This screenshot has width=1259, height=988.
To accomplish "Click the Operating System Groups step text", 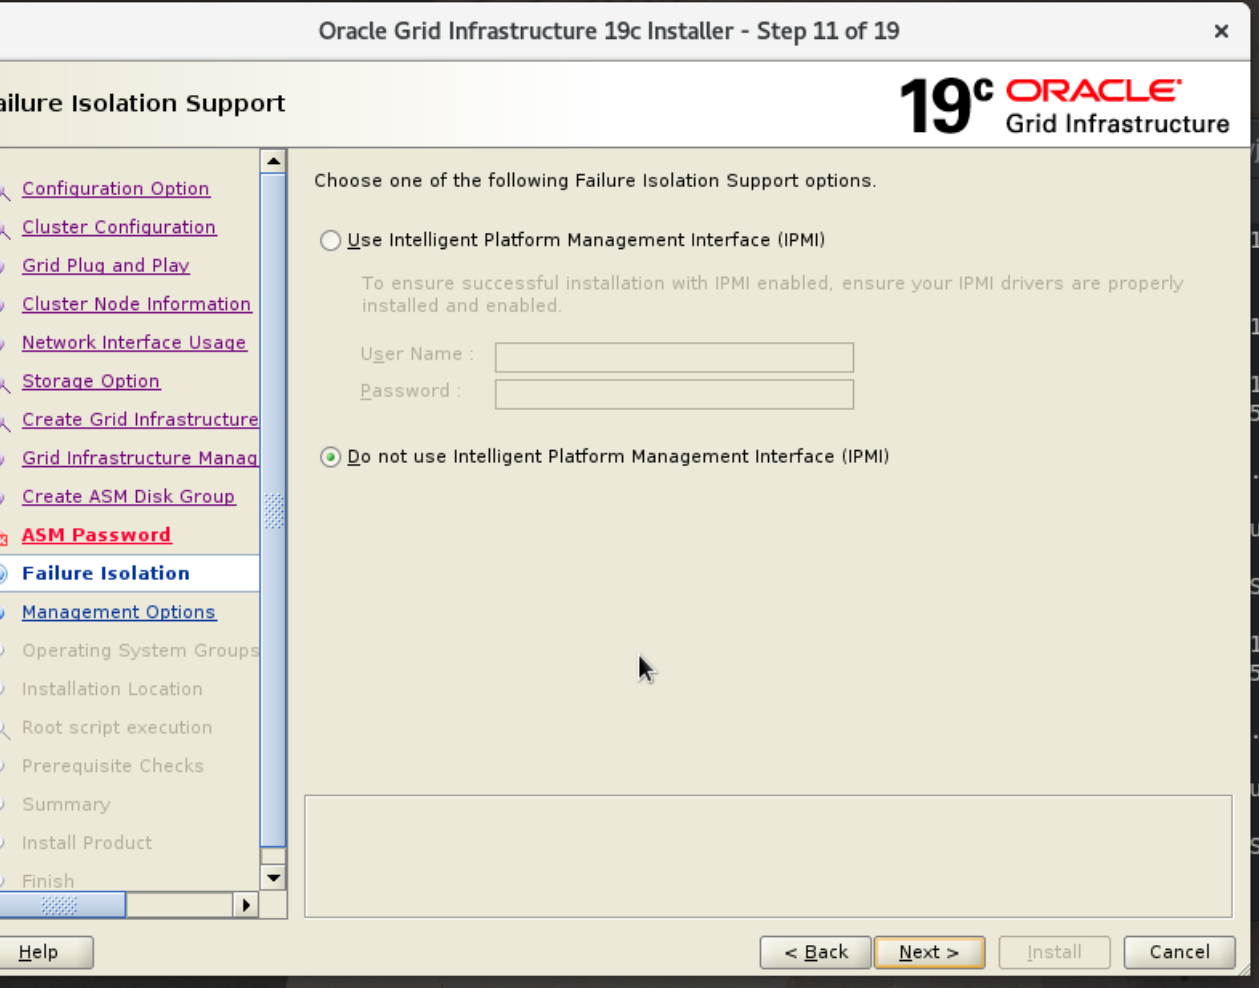I will pos(140,650).
